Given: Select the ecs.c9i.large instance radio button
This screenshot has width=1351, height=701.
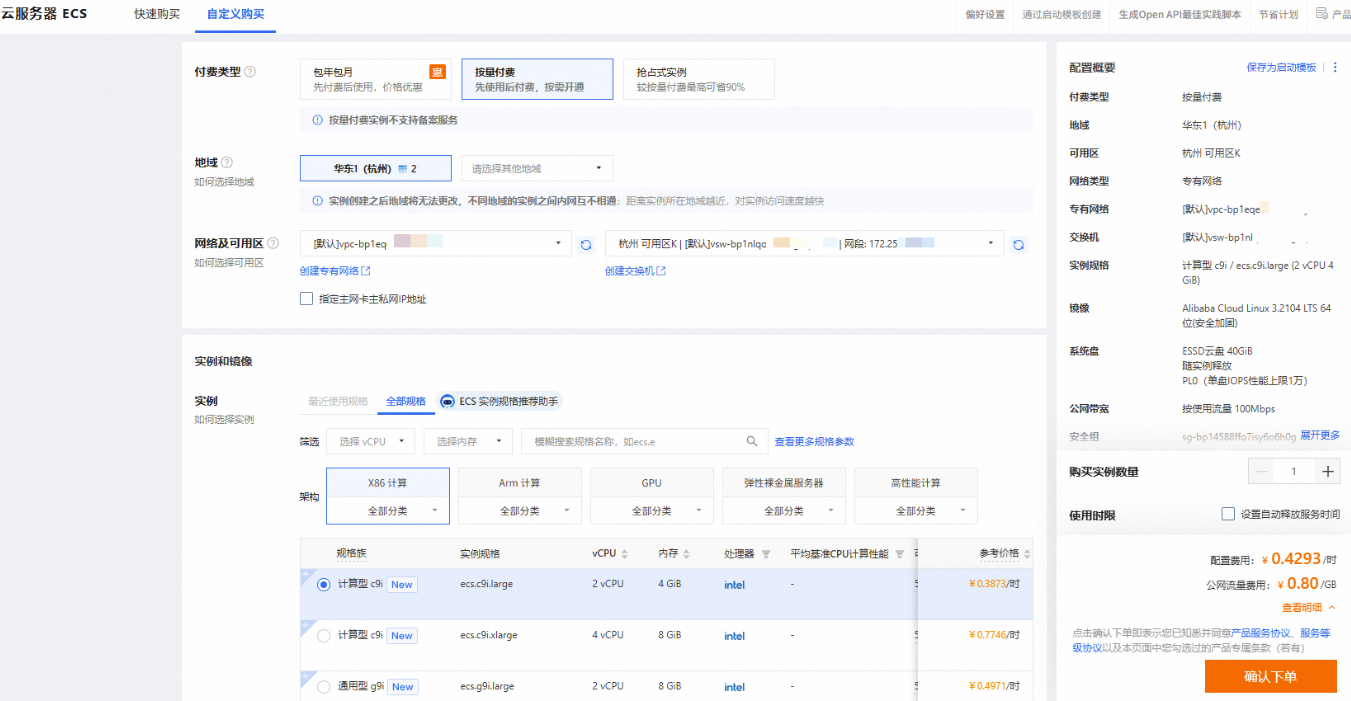Looking at the screenshot, I should pos(323,585).
